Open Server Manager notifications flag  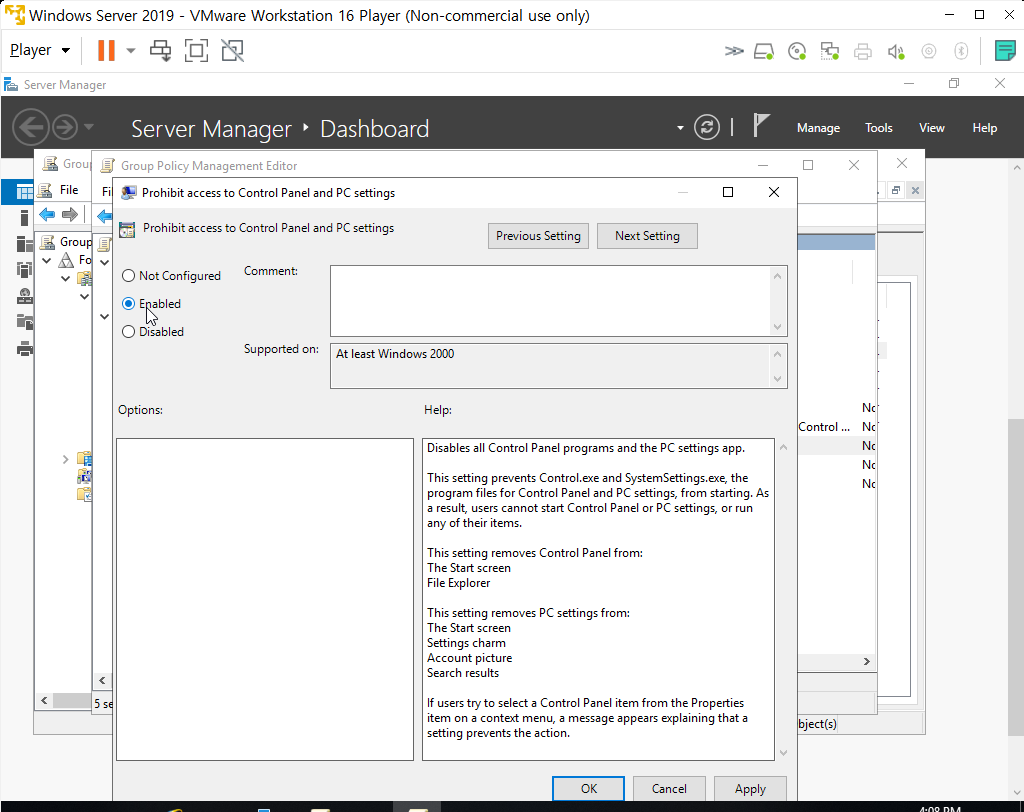click(x=760, y=125)
